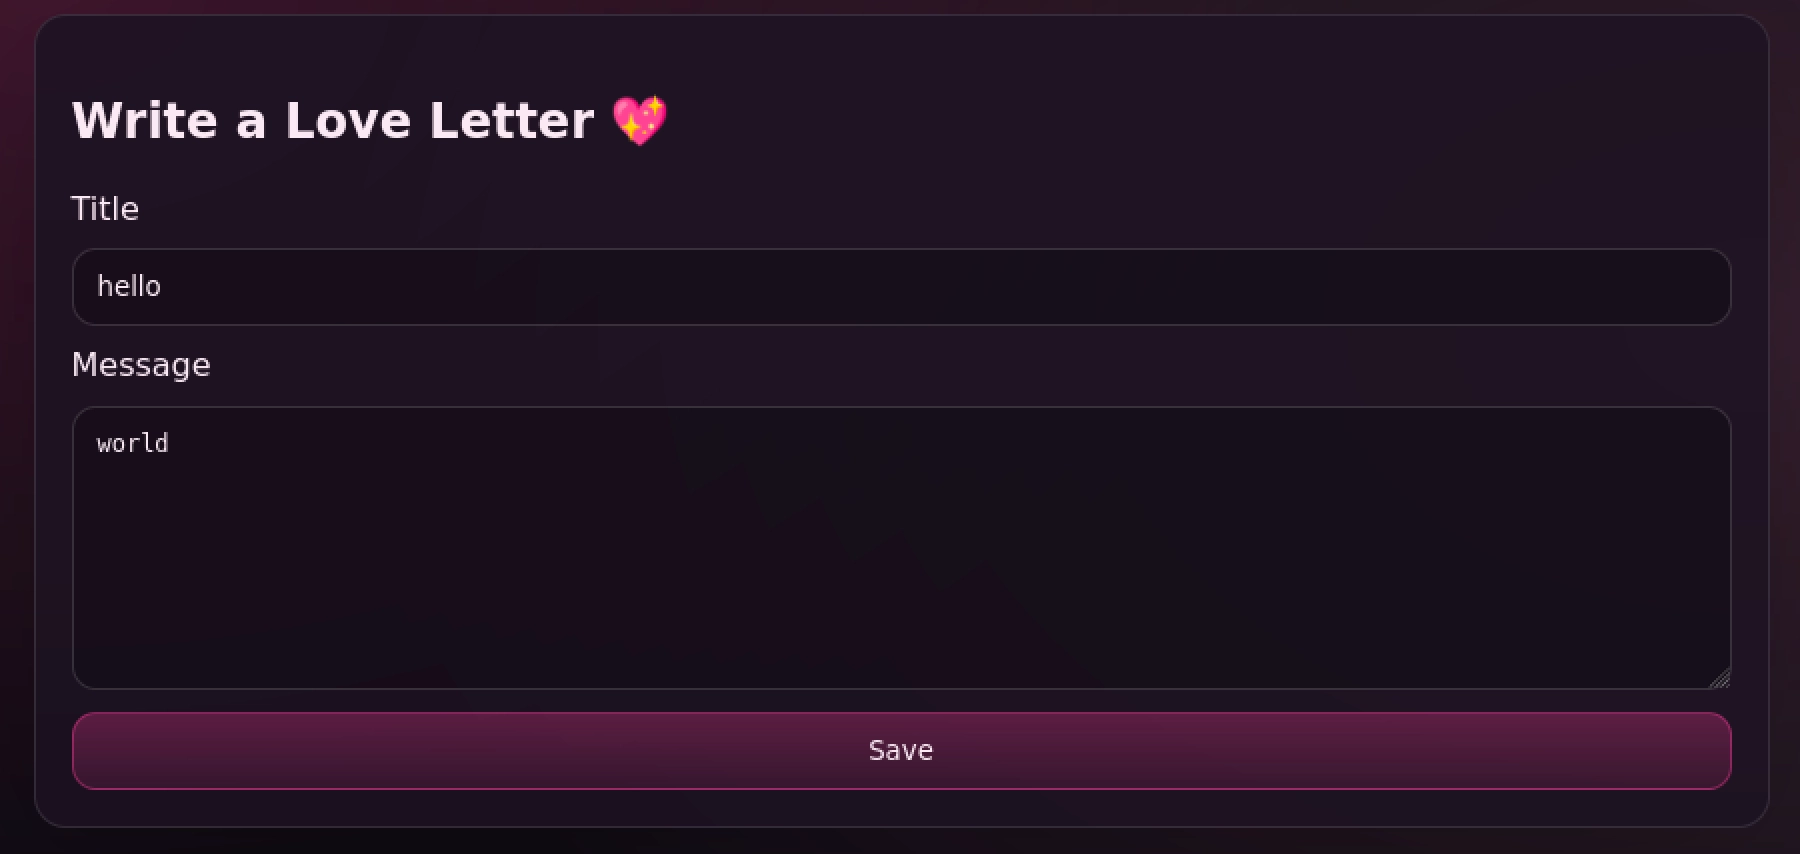The height and width of the screenshot is (854, 1800).
Task: Click the word 'world' in the Message box
Action: click(132, 443)
